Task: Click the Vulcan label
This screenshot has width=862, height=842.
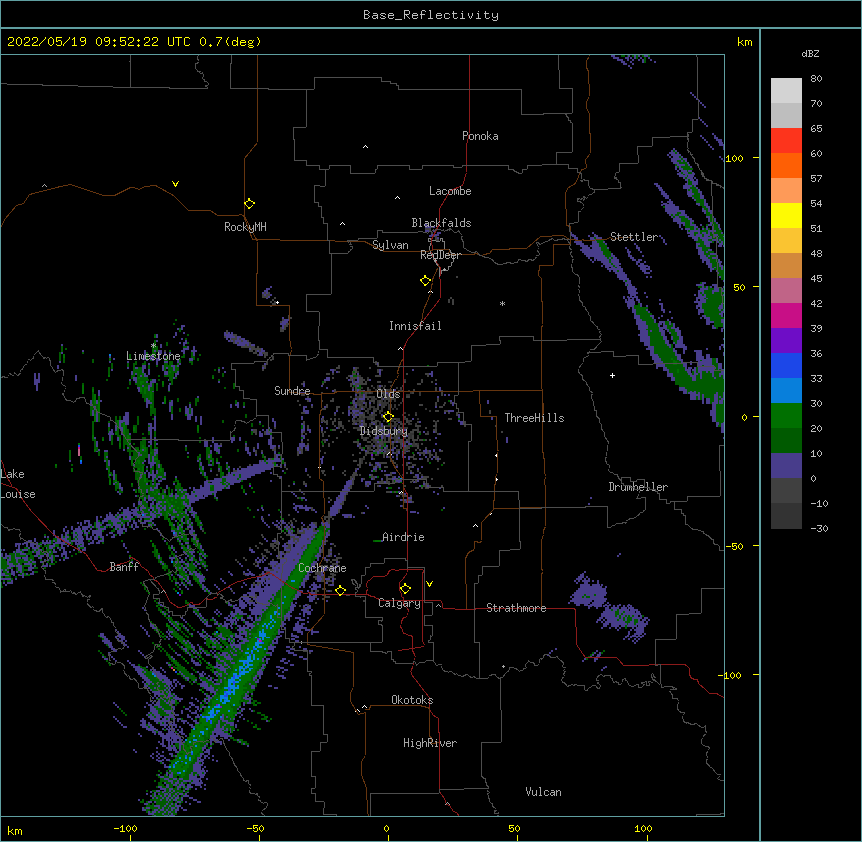Action: pos(543,792)
